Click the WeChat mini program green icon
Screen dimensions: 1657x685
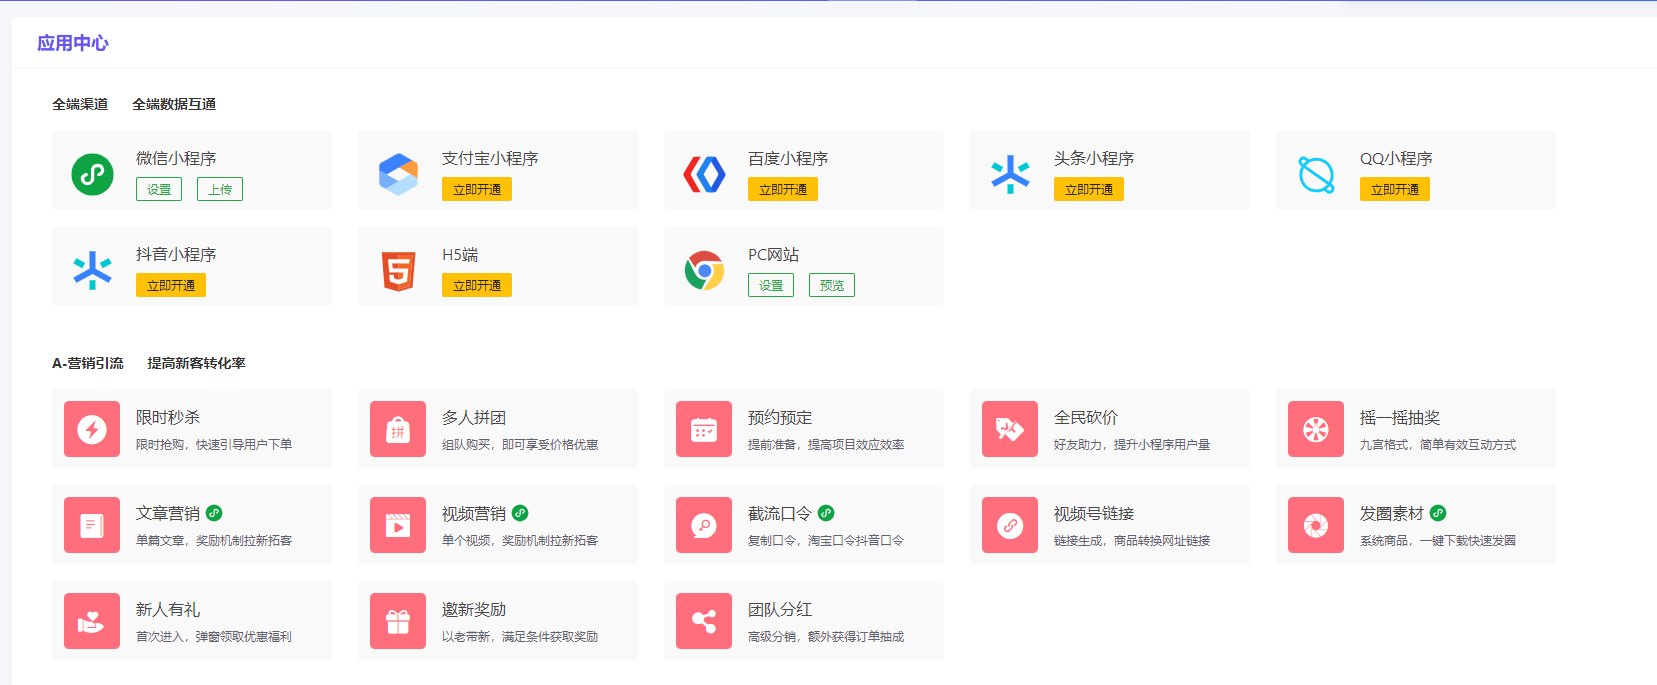92,174
